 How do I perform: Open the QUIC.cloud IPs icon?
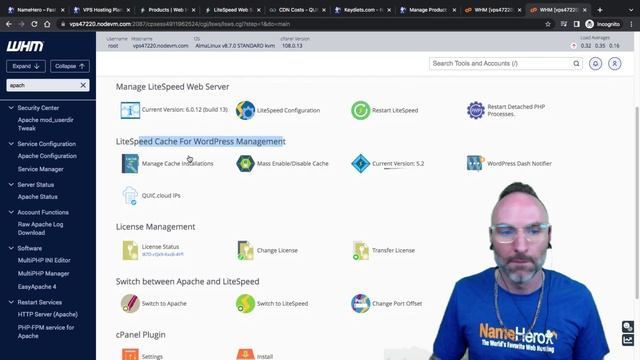pos(130,196)
